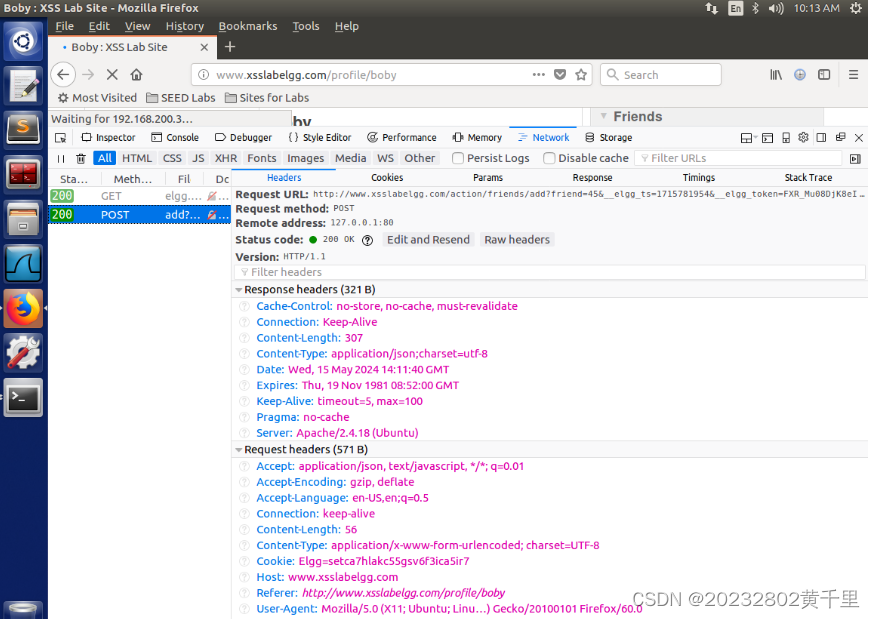
Task: Pause network recording
Action: [x=61, y=159]
